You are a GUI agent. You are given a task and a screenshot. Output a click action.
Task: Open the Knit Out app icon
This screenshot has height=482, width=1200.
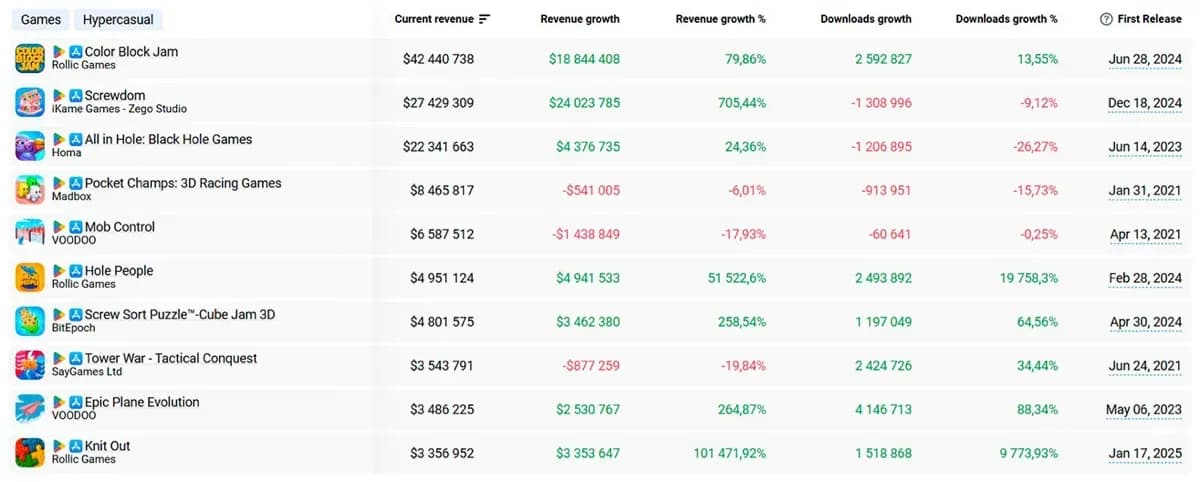point(30,453)
